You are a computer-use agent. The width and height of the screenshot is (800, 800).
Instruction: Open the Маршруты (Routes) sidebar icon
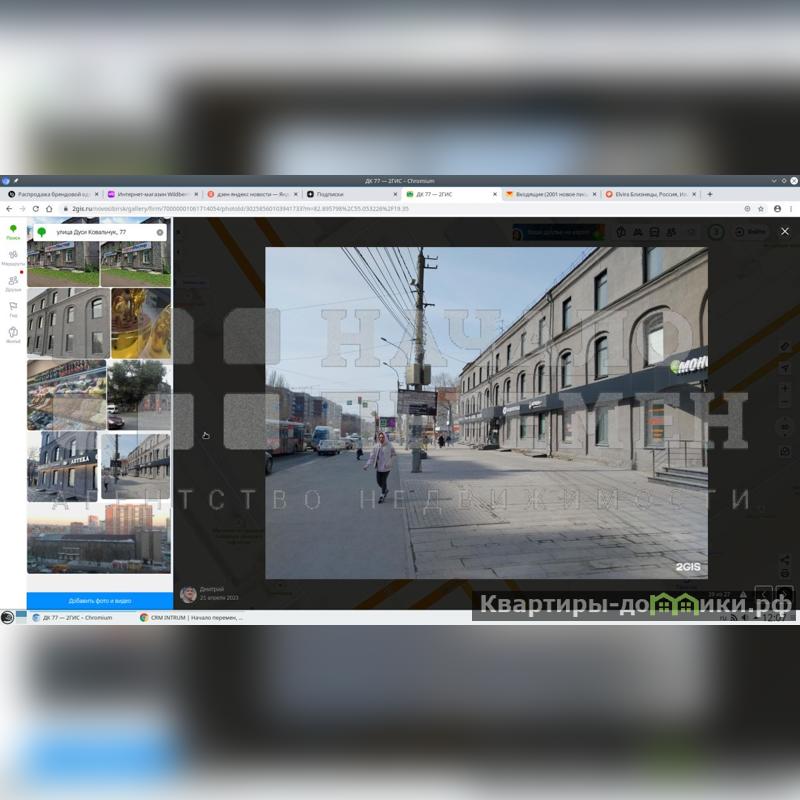click(x=13, y=257)
